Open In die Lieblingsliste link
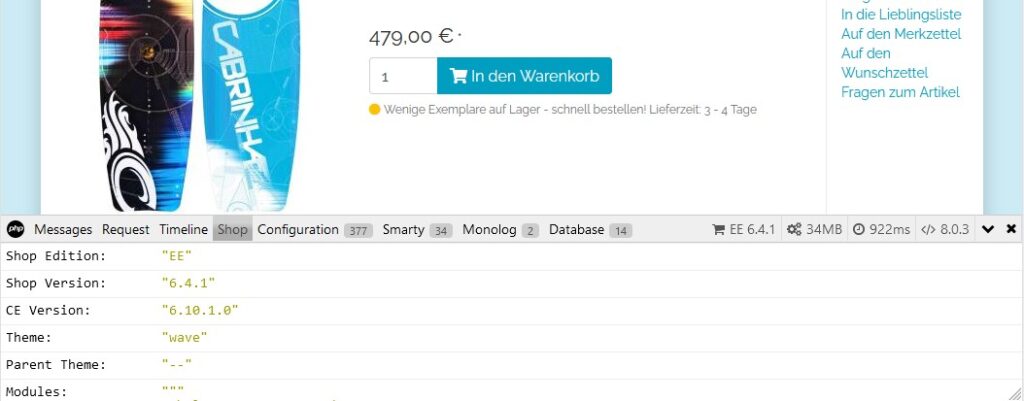The width and height of the screenshot is (1024, 401). 901,14
